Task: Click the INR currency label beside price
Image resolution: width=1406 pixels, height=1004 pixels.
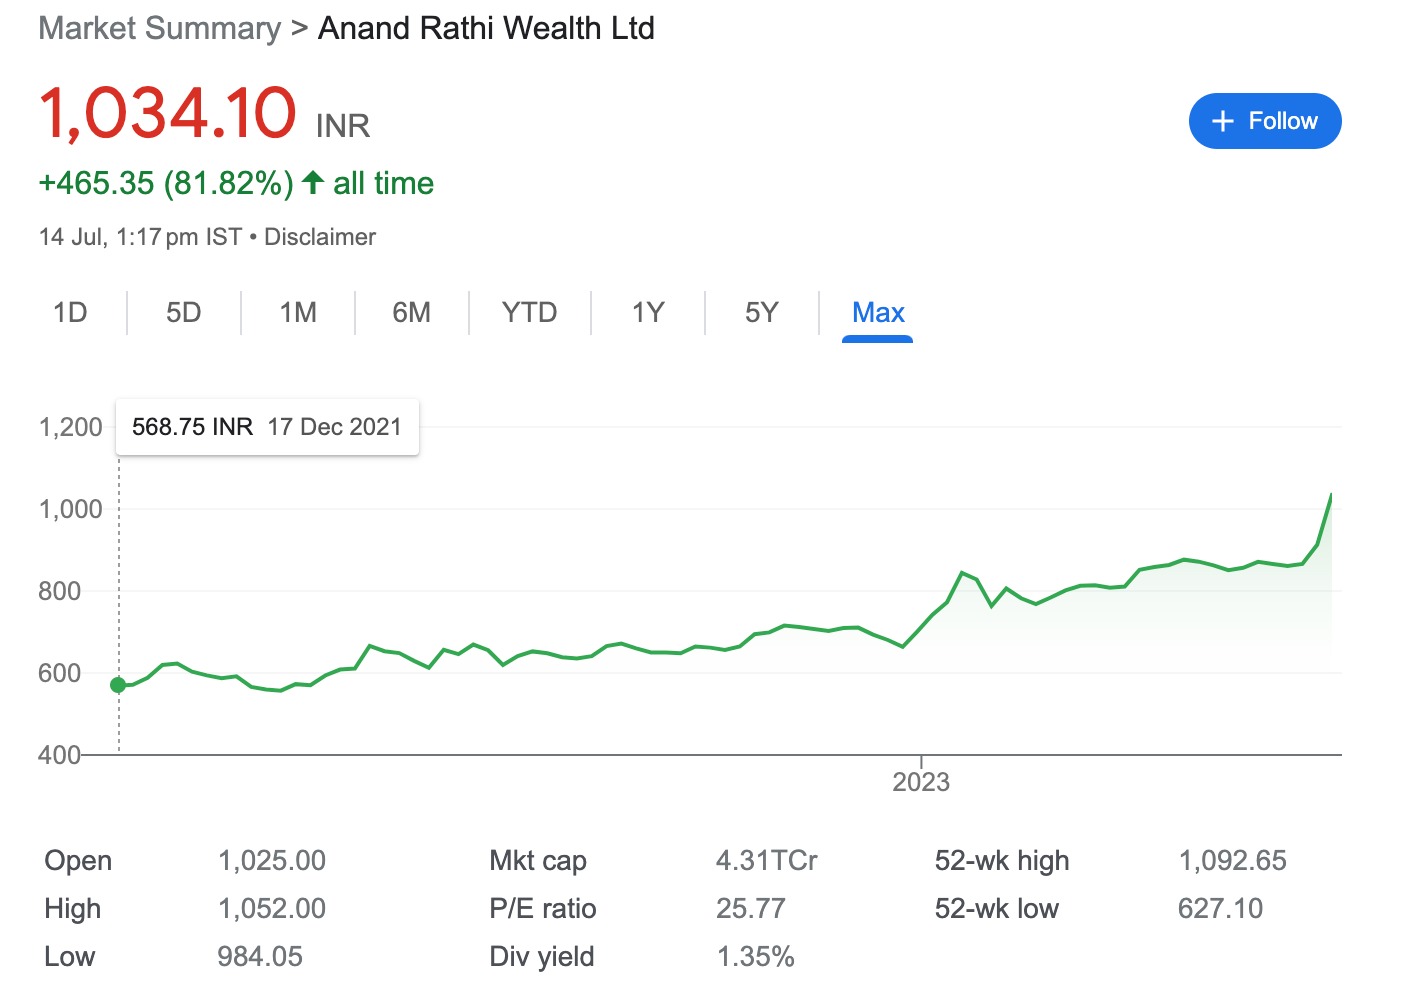Action: click(343, 126)
